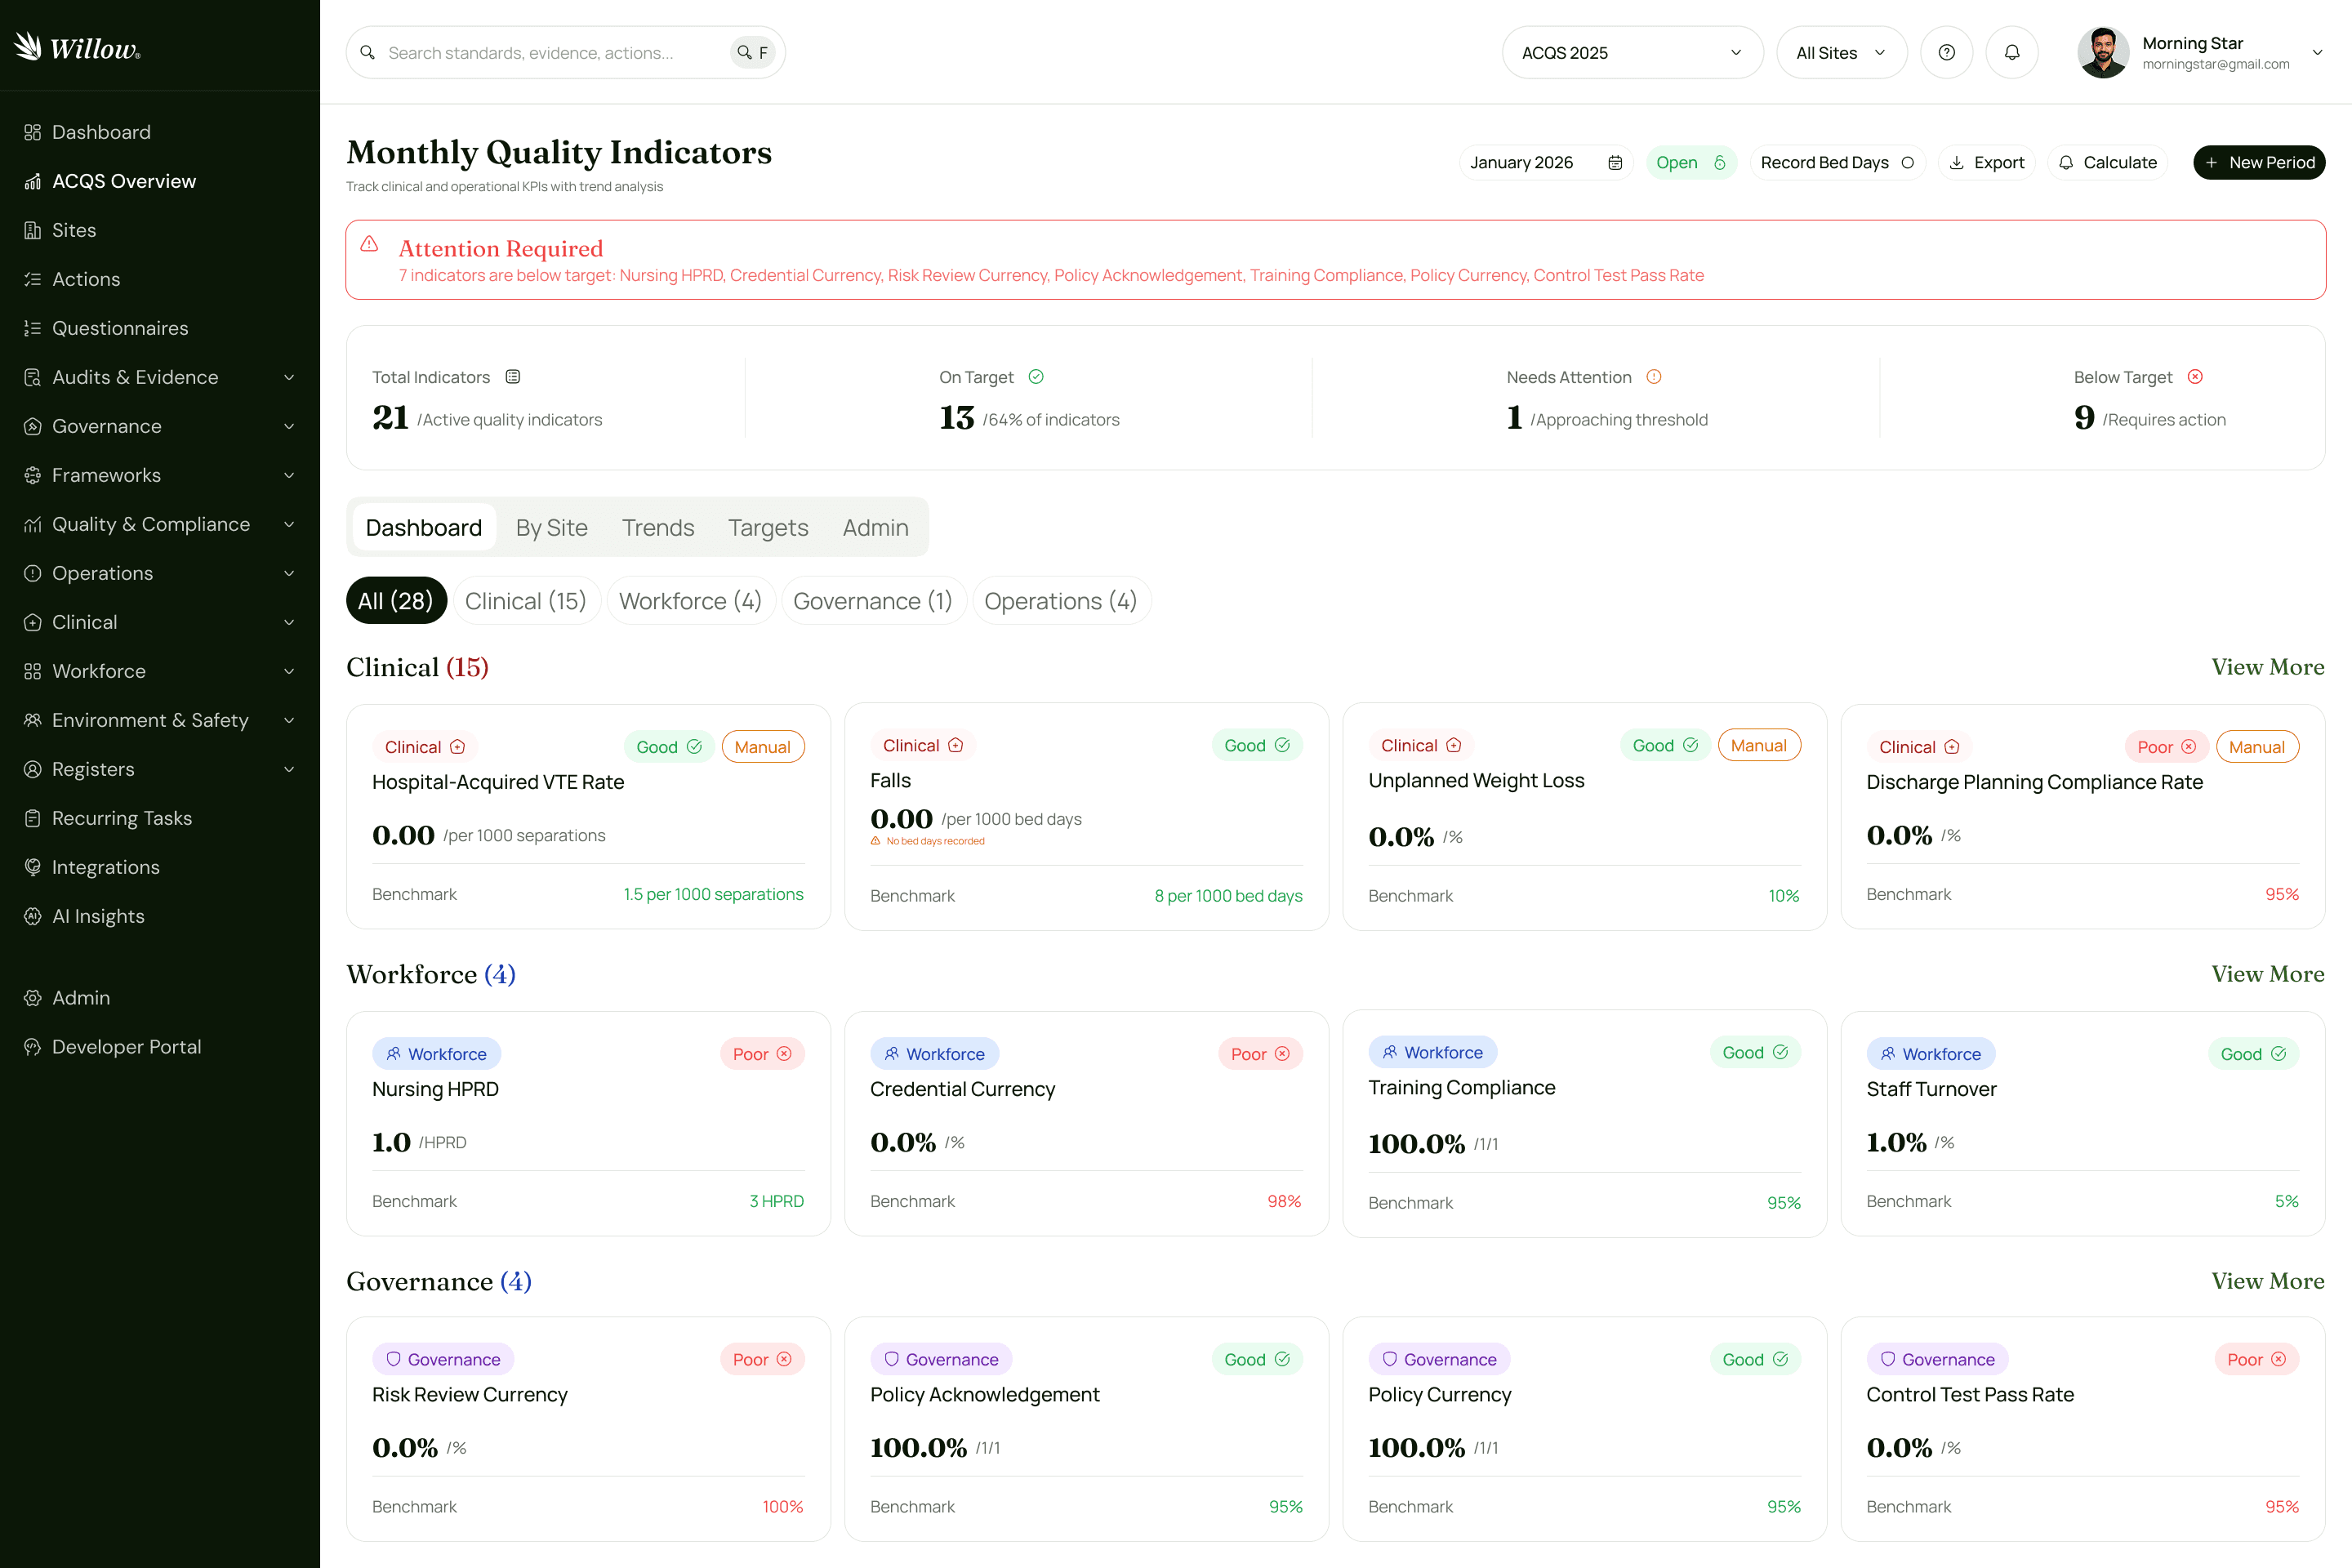
Task: Select the All (28) filter chip
Action: [x=396, y=600]
